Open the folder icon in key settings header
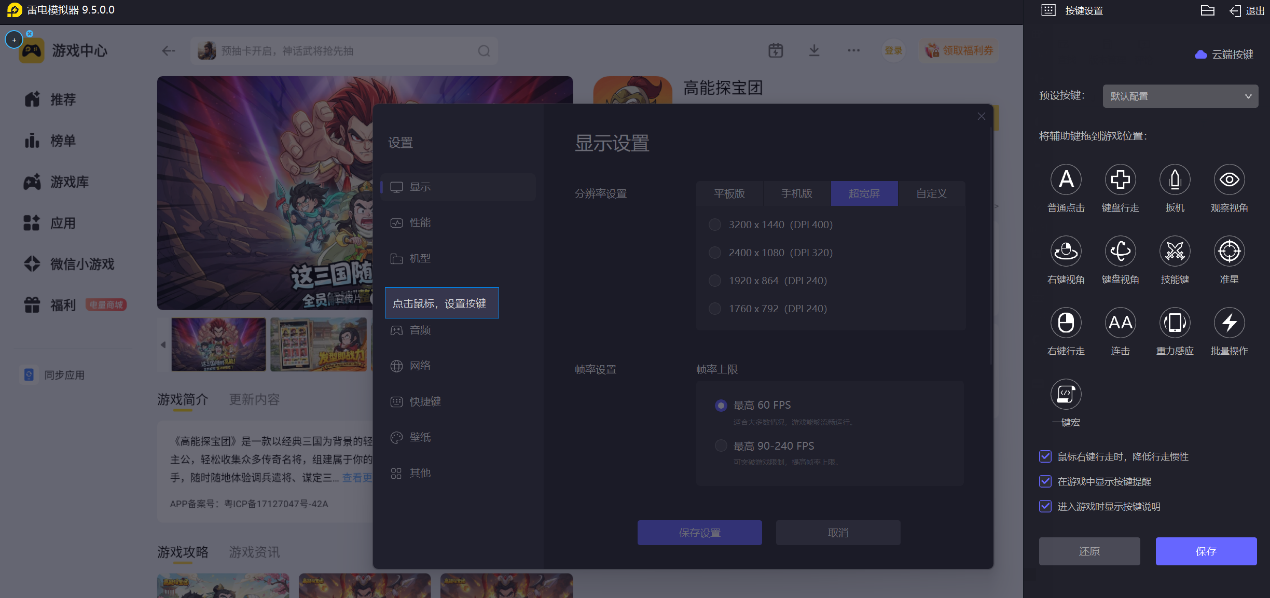The height and width of the screenshot is (598, 1270). [x=1207, y=10]
